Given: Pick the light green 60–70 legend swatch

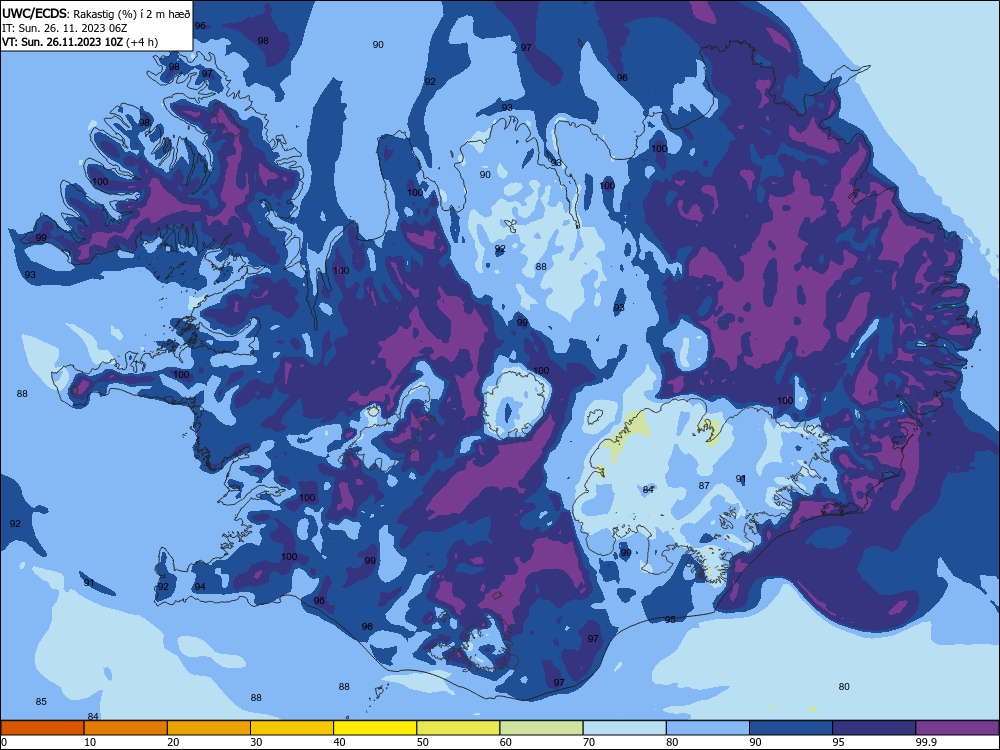Looking at the screenshot, I should click(541, 728).
